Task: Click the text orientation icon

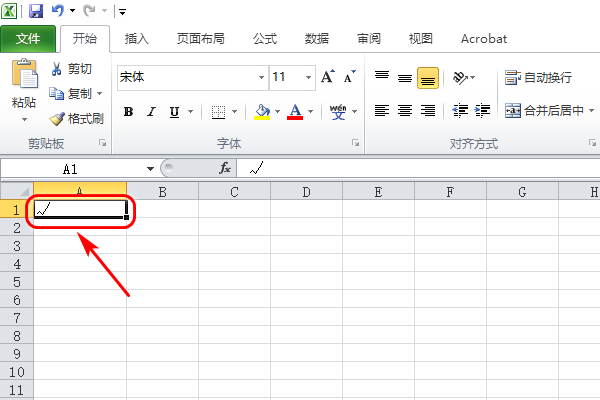Action: (460, 78)
